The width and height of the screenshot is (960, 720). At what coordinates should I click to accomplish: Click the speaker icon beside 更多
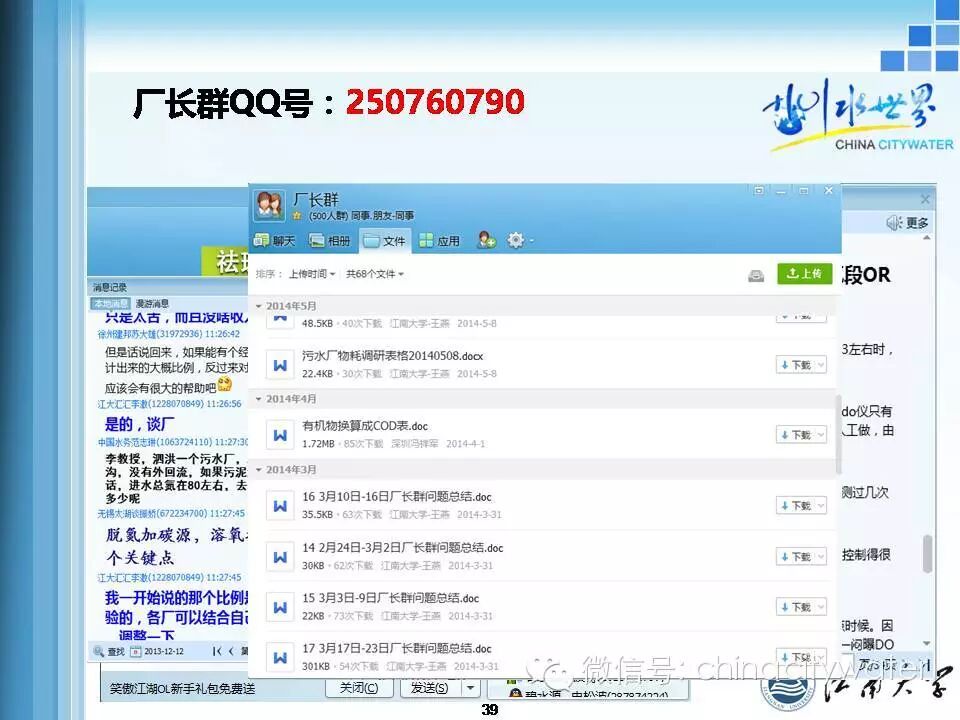894,223
